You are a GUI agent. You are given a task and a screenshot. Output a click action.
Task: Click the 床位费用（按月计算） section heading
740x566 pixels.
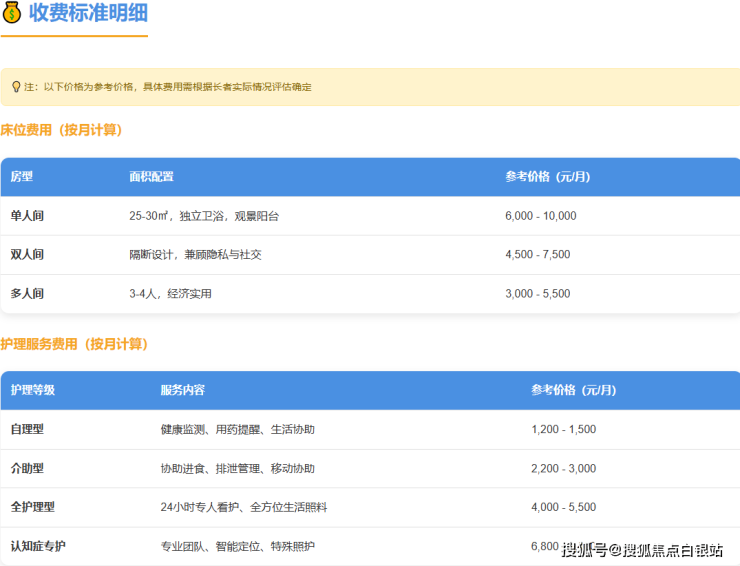(61, 130)
